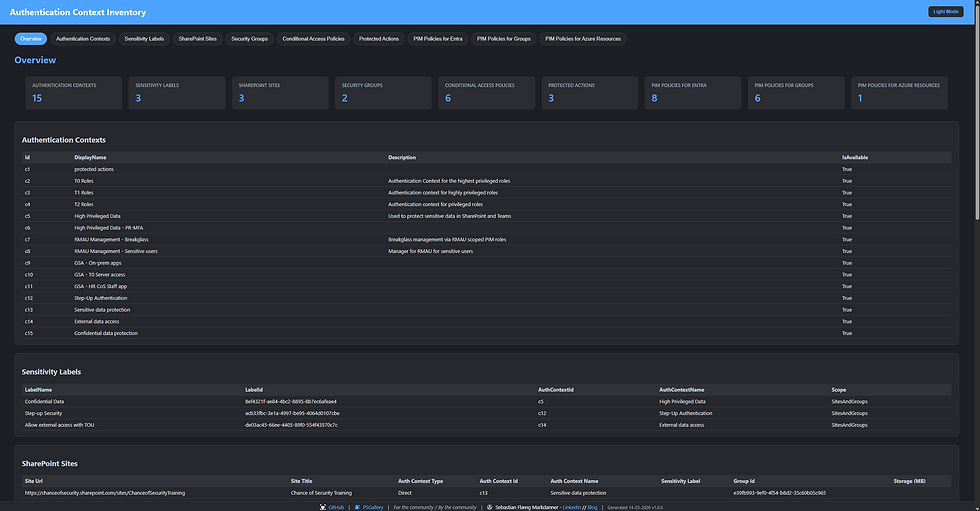Image resolution: width=980 pixels, height=511 pixels.
Task: Click the 'Step-up Security' label row
Action: [x=486, y=414]
